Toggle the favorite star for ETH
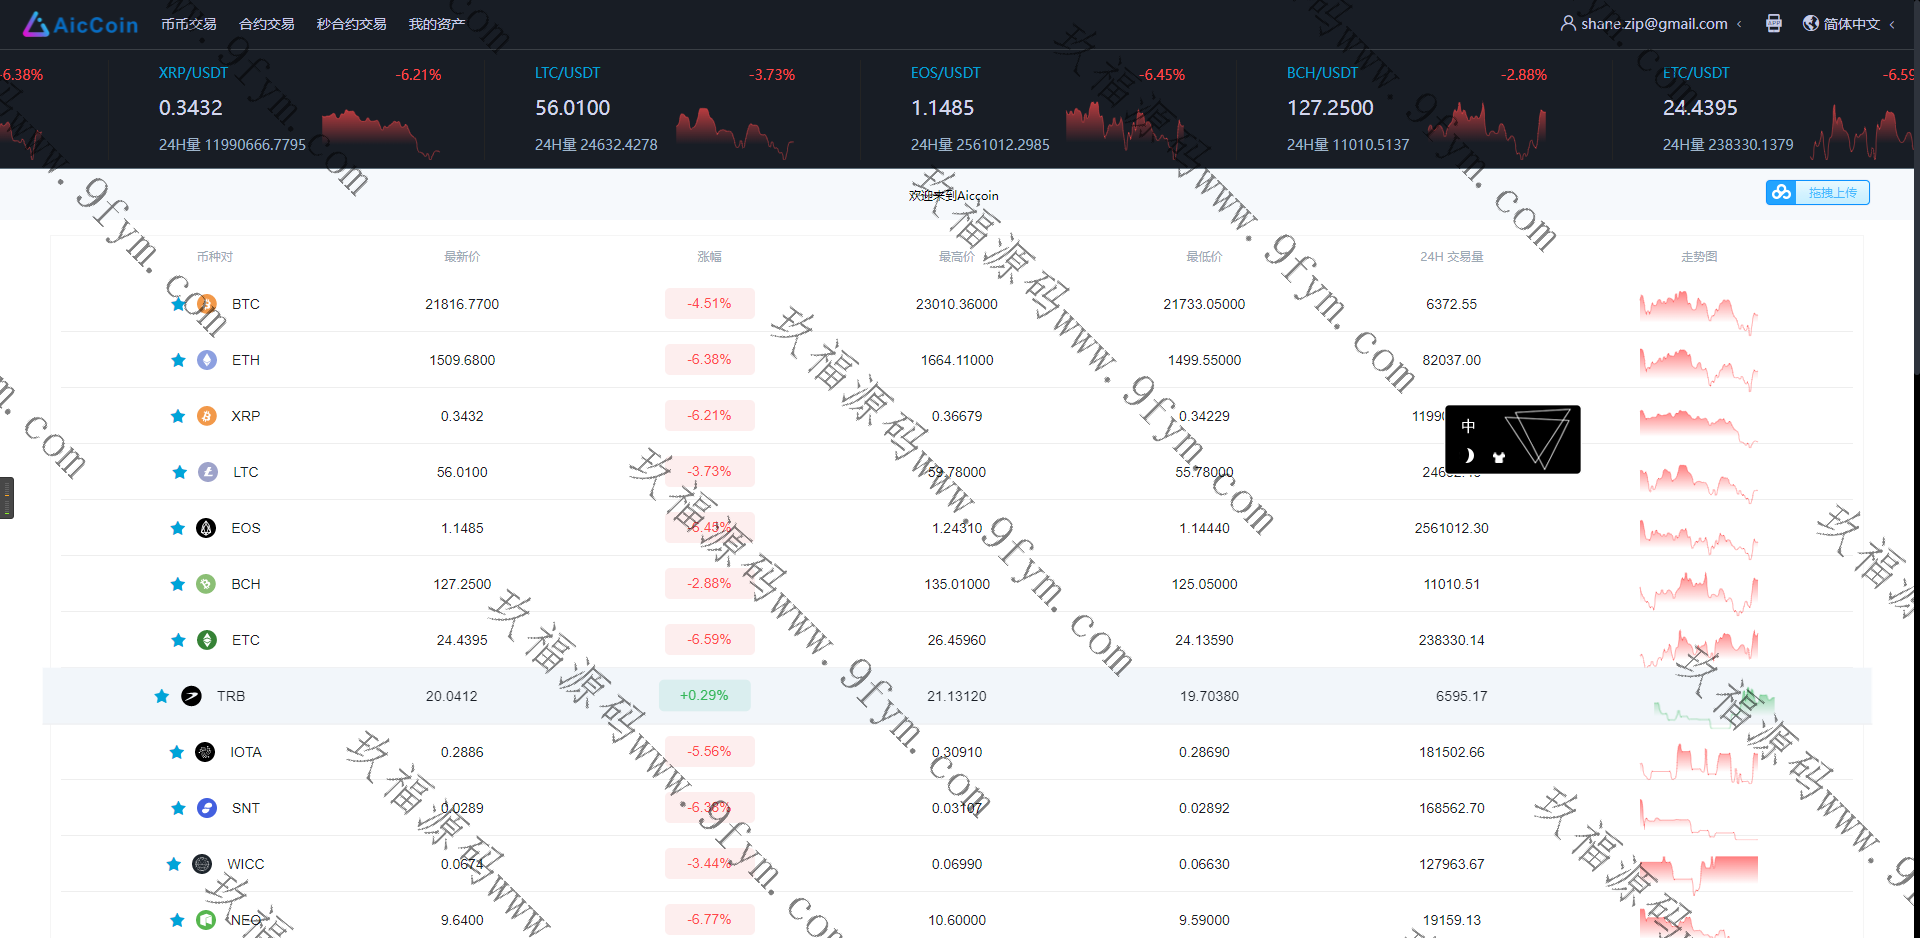 click(178, 360)
